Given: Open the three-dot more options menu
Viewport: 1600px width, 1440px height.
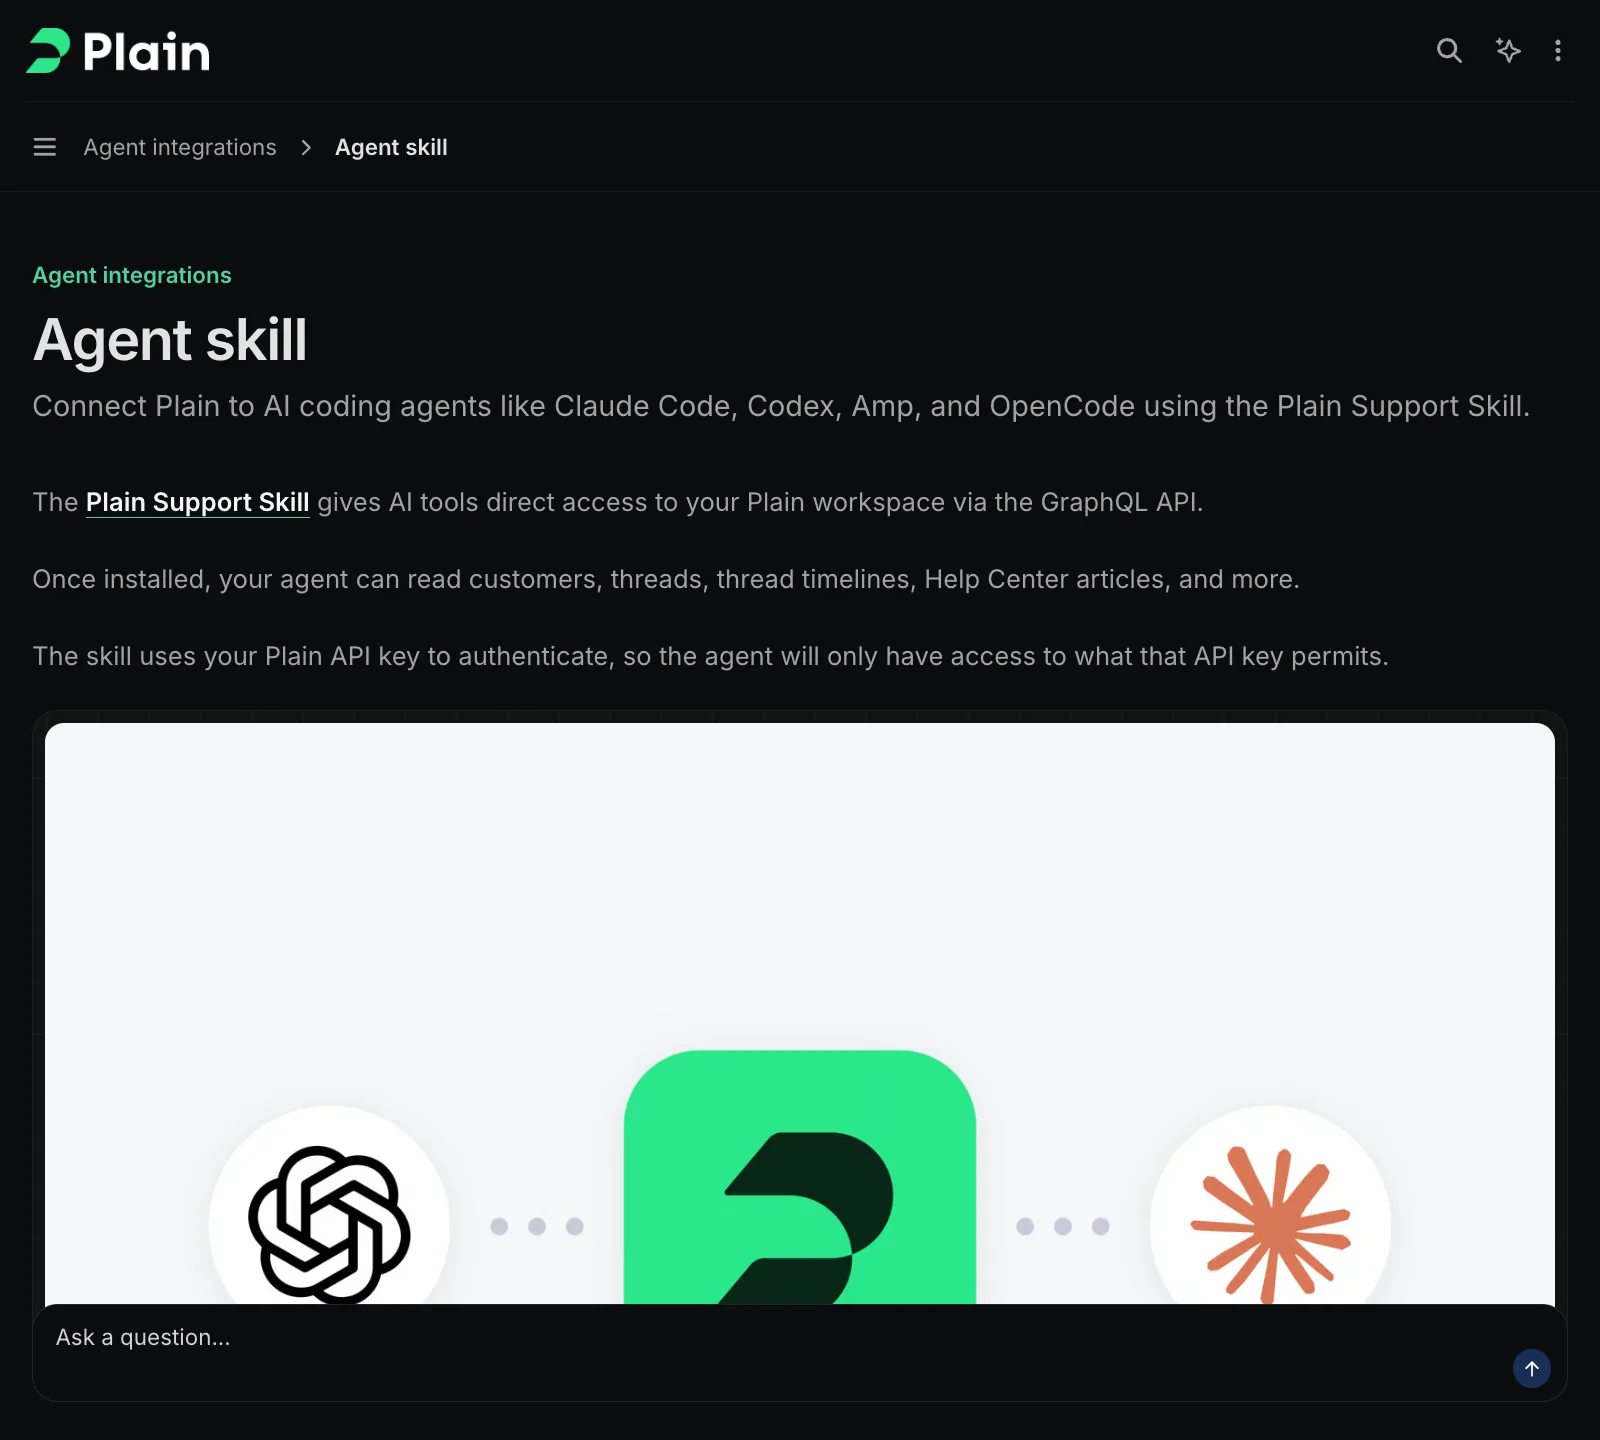Looking at the screenshot, I should click(1558, 50).
